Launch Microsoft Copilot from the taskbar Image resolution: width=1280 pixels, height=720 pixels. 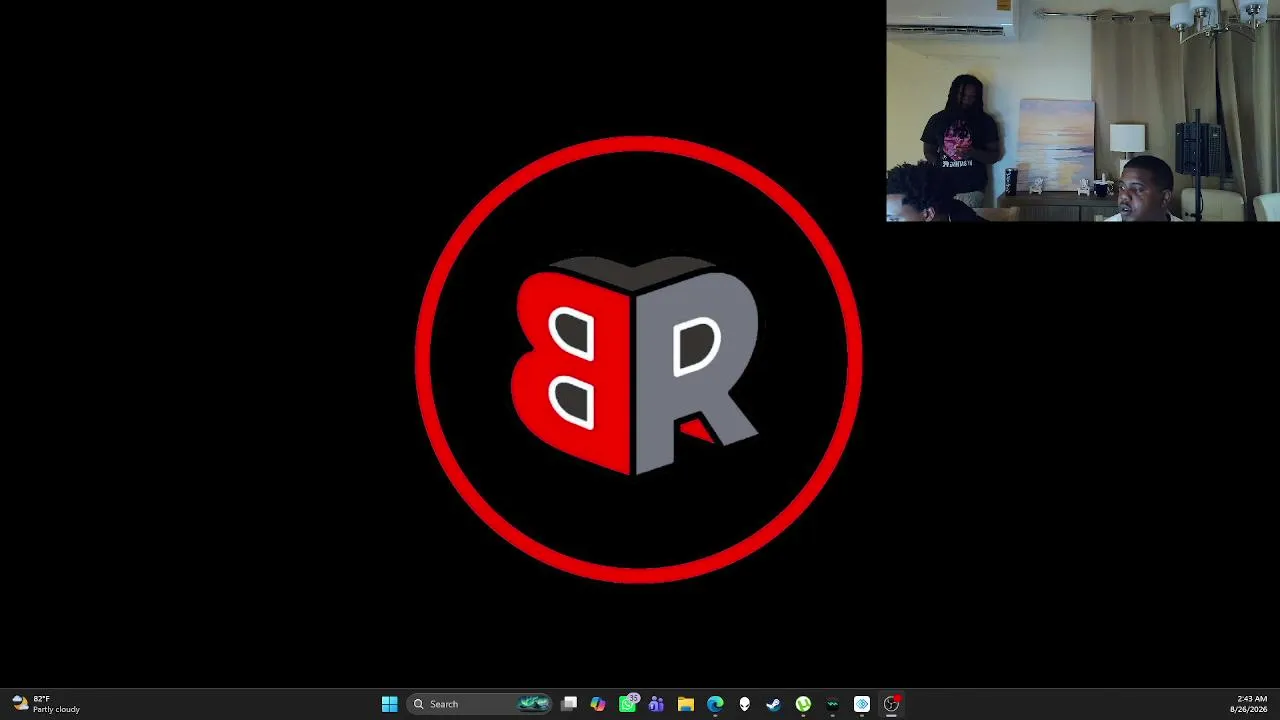pyautogui.click(x=598, y=704)
